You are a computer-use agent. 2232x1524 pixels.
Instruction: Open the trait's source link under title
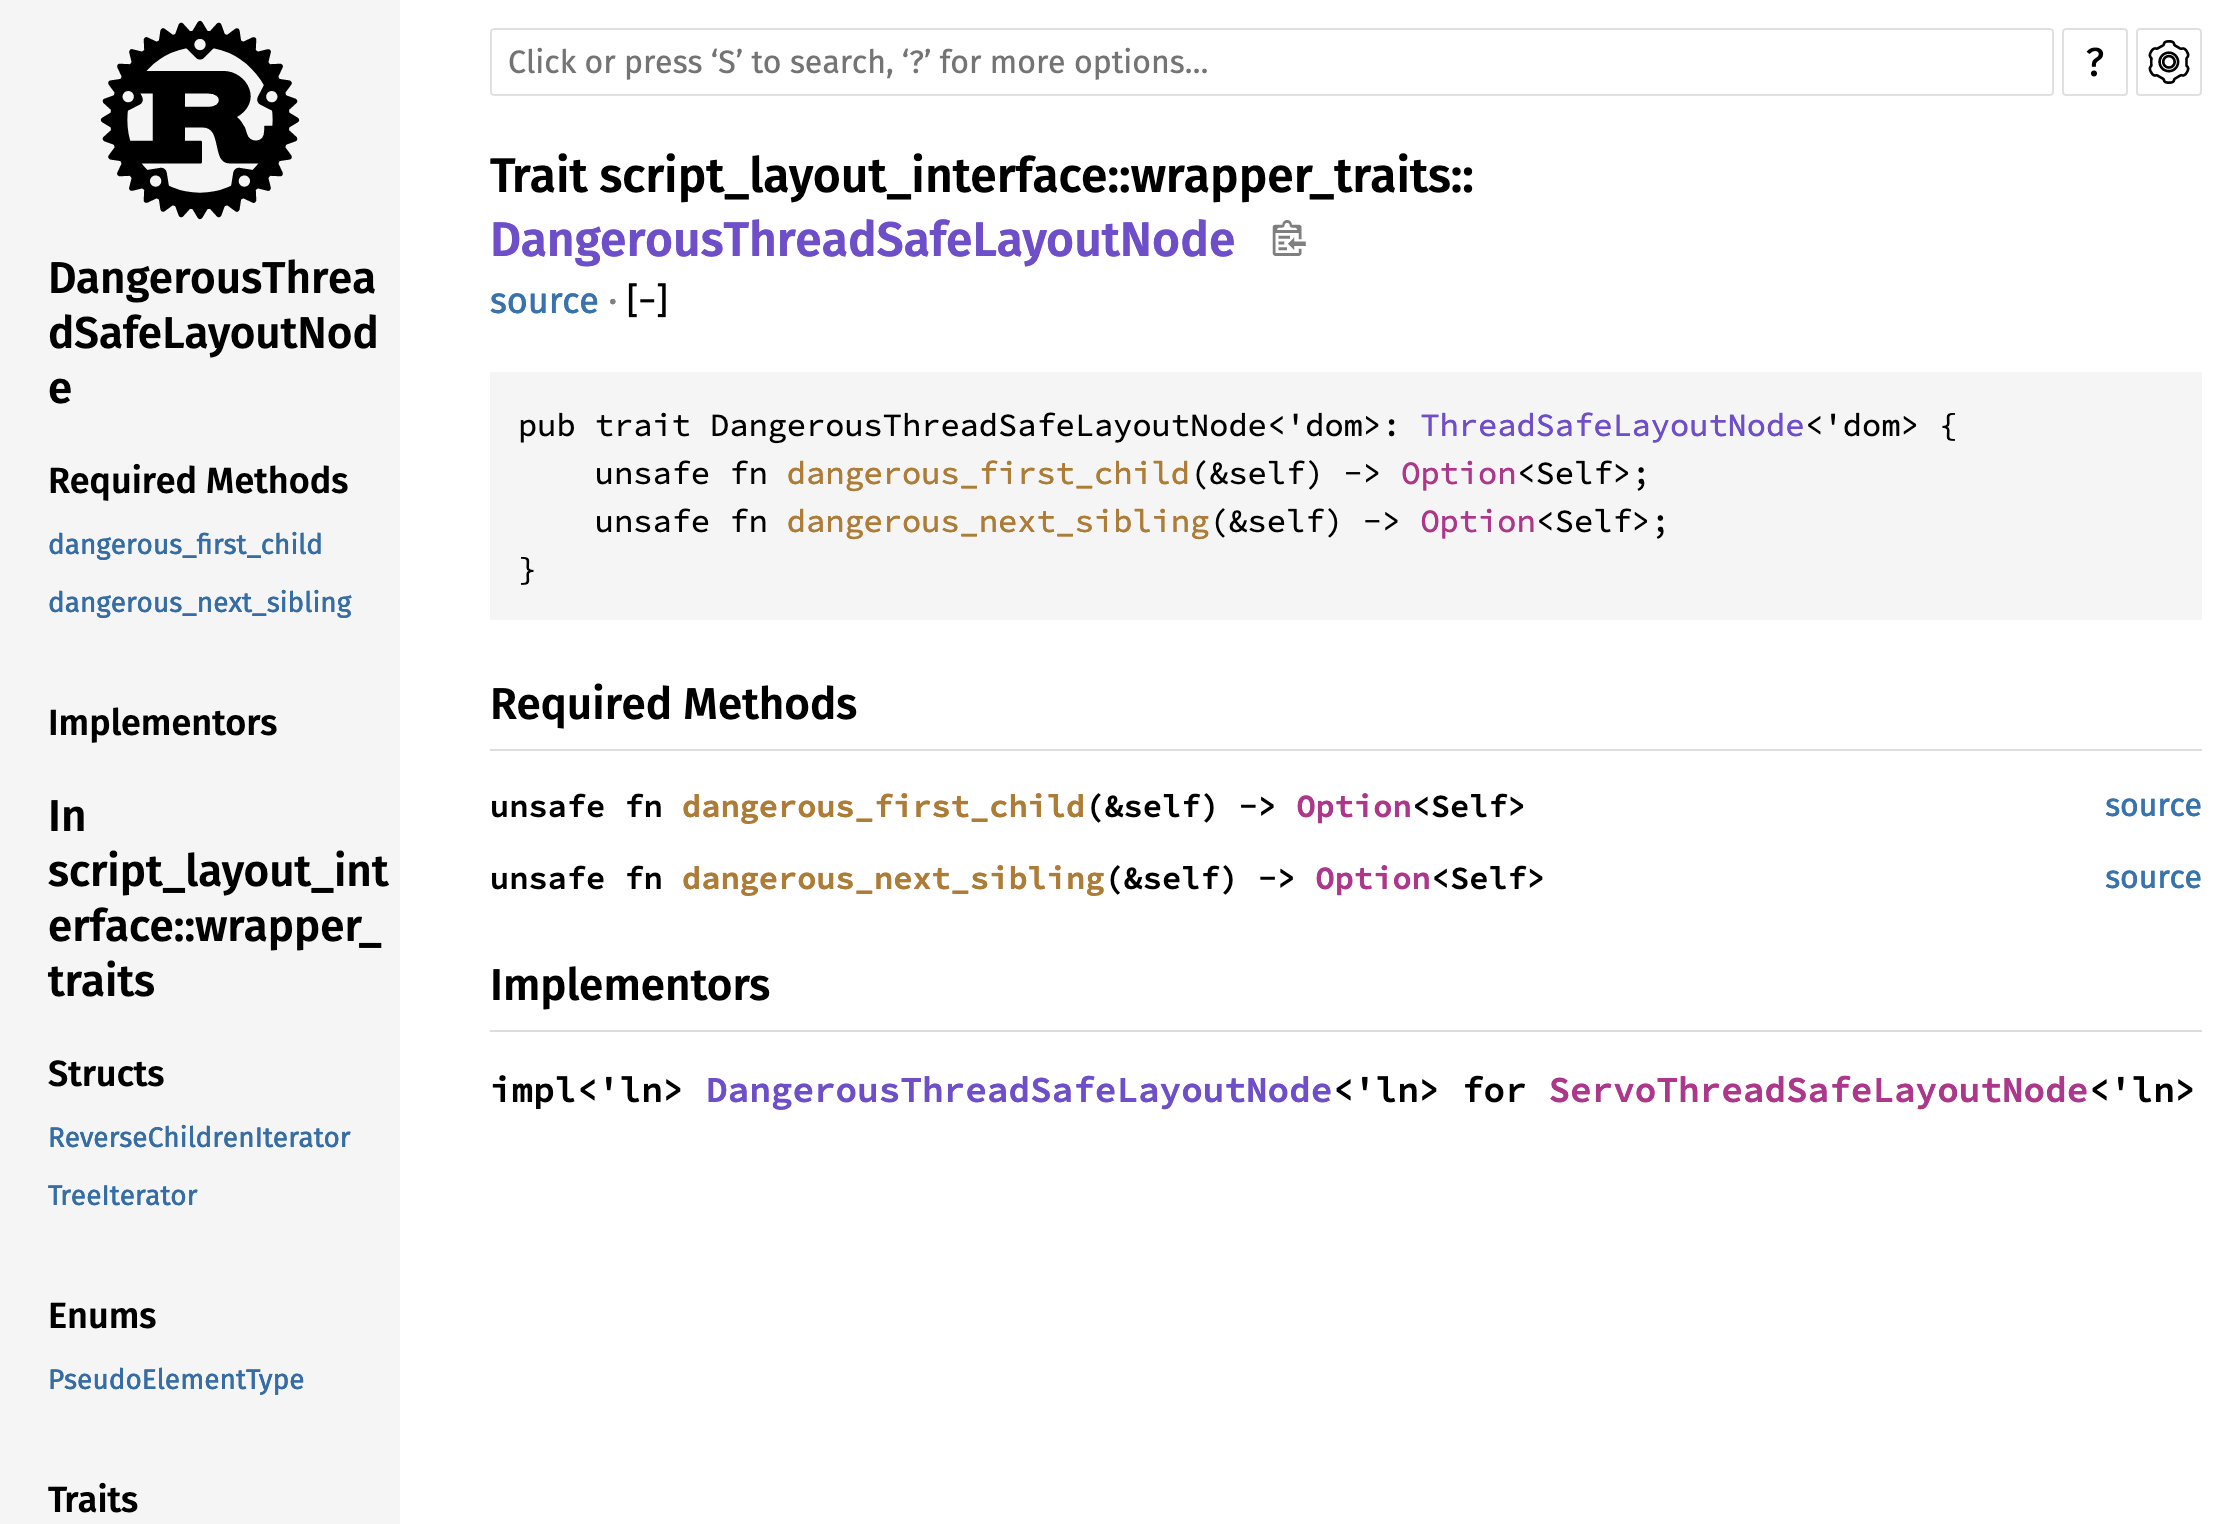(543, 300)
